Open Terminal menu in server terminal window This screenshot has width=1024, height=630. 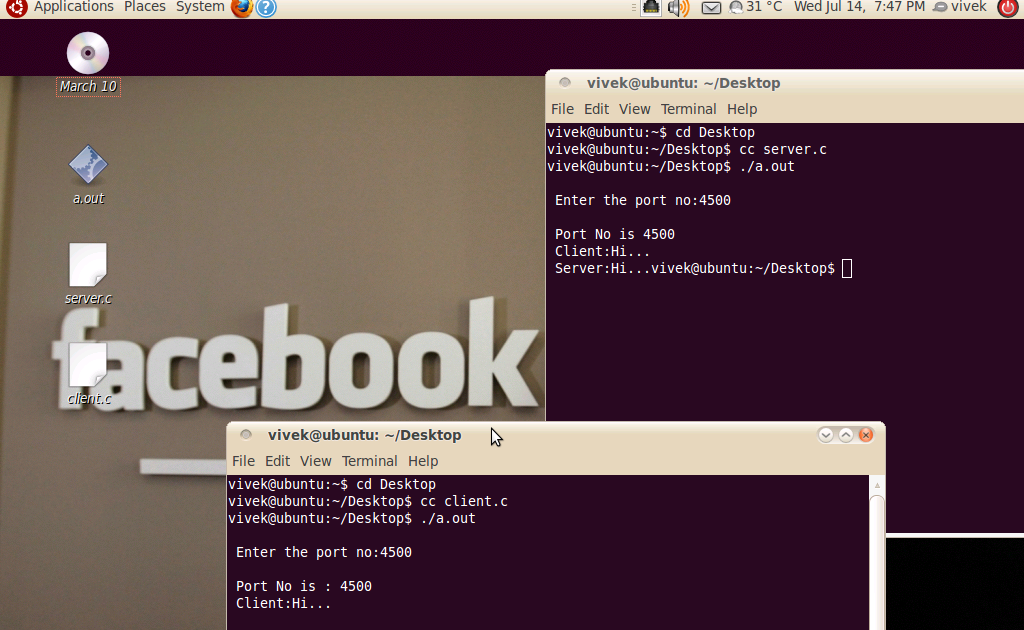pyautogui.click(x=688, y=109)
